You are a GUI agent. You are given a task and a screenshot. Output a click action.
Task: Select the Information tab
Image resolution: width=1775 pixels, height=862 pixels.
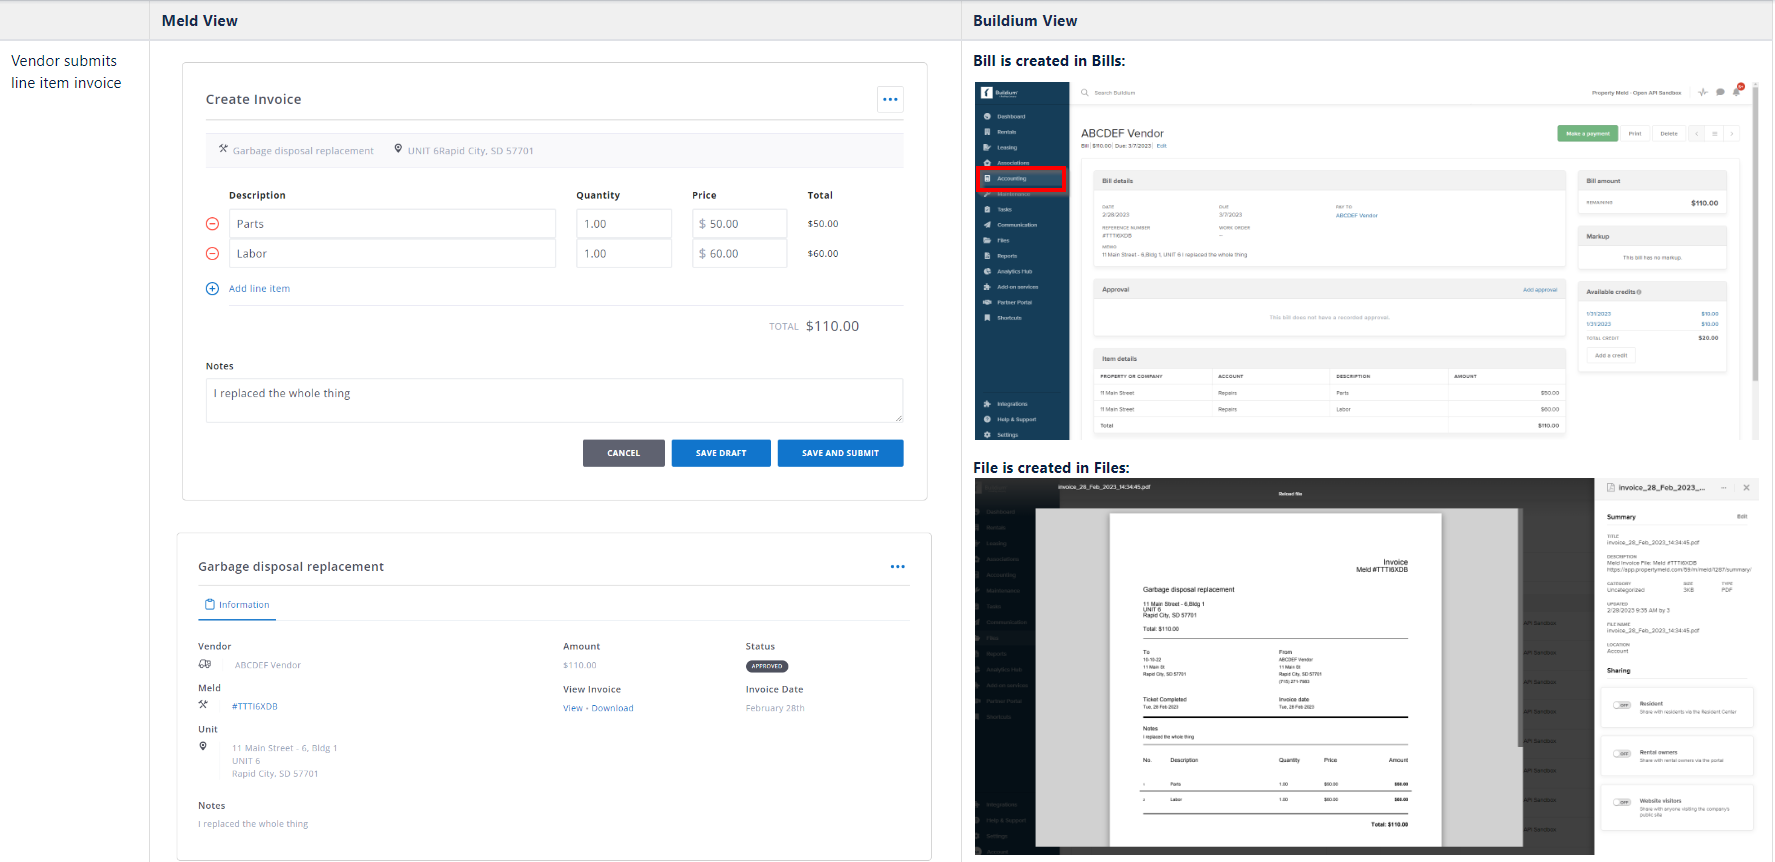(237, 605)
